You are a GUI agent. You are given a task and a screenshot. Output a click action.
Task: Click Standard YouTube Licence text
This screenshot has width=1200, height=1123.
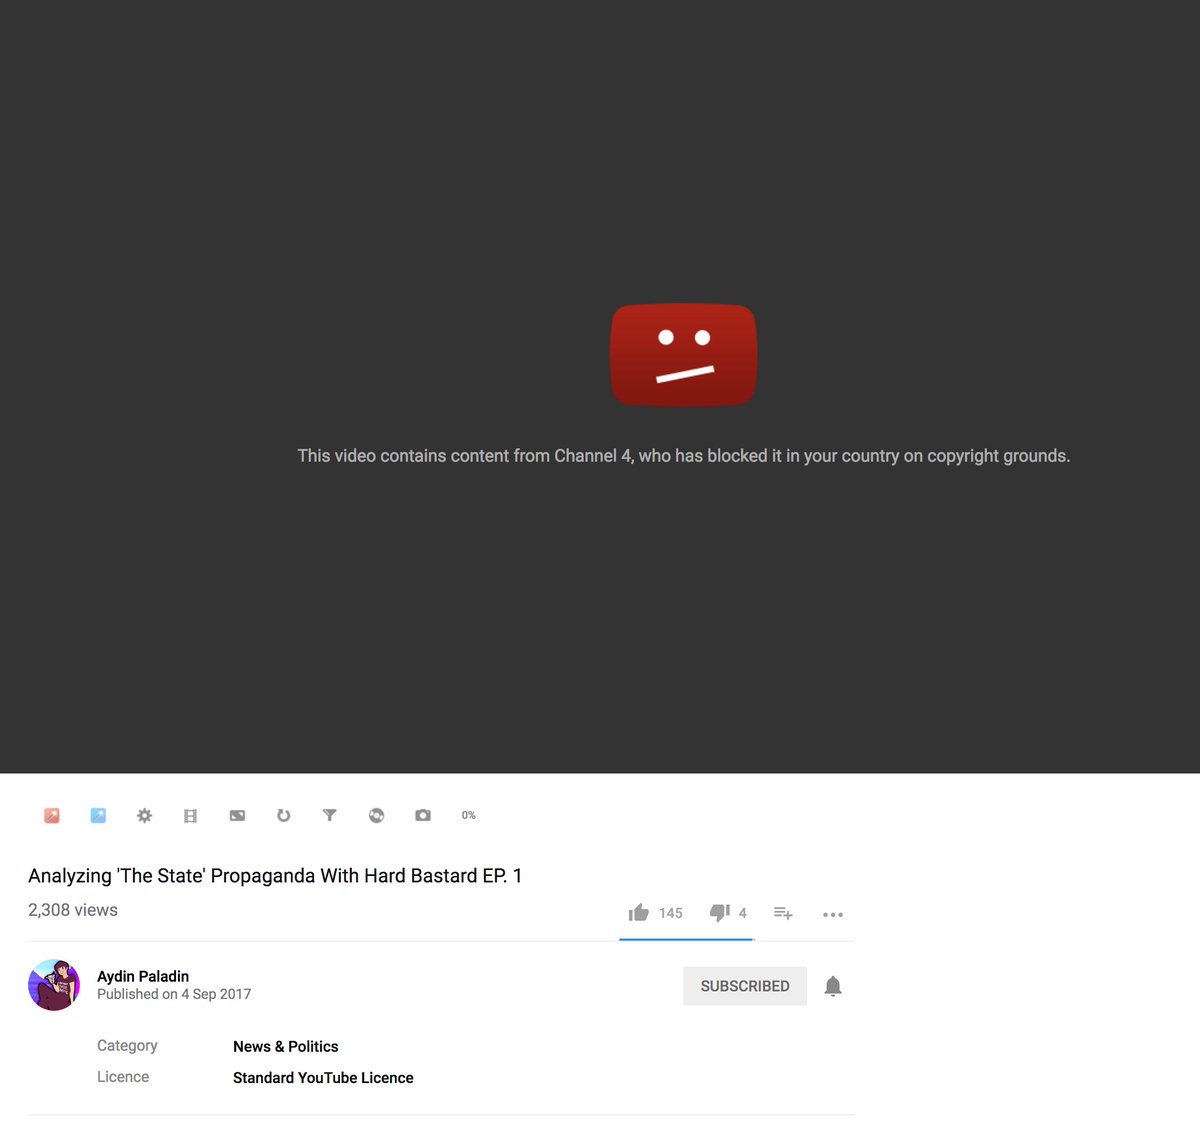[x=323, y=1077]
